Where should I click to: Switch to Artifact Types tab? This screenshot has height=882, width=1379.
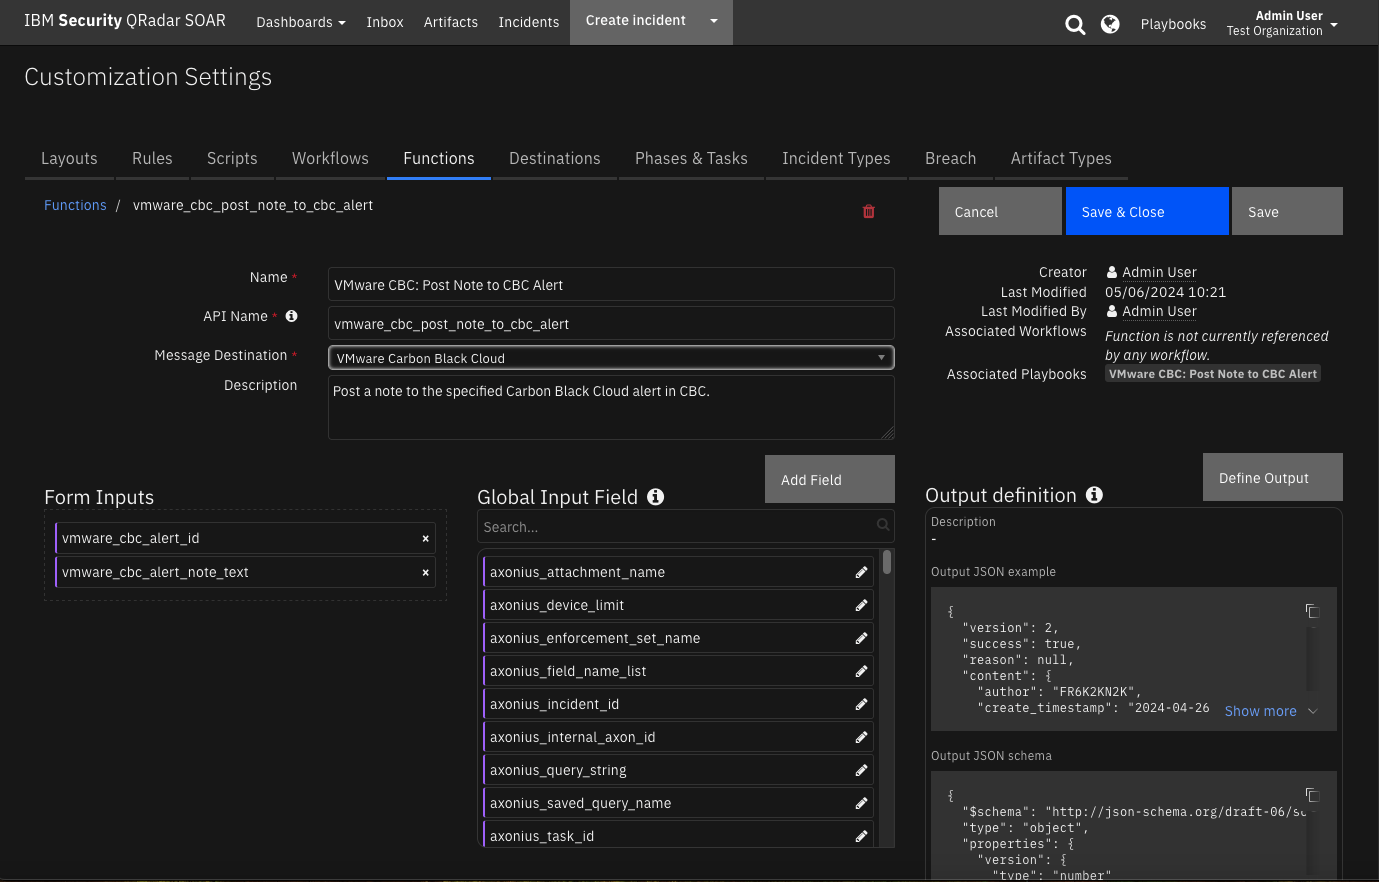[1061, 158]
